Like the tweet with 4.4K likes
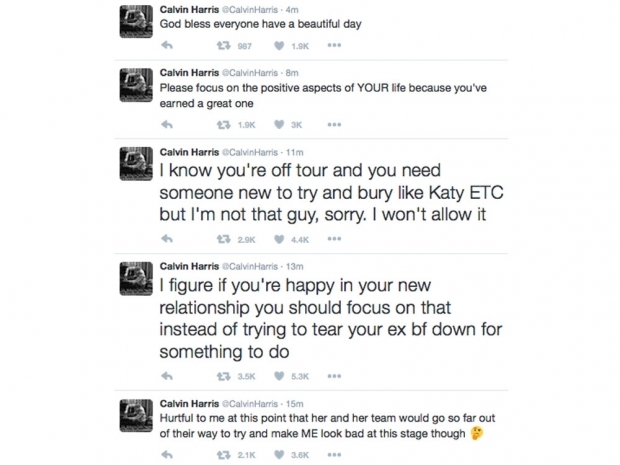The image size is (620, 465). pyautogui.click(x=279, y=239)
